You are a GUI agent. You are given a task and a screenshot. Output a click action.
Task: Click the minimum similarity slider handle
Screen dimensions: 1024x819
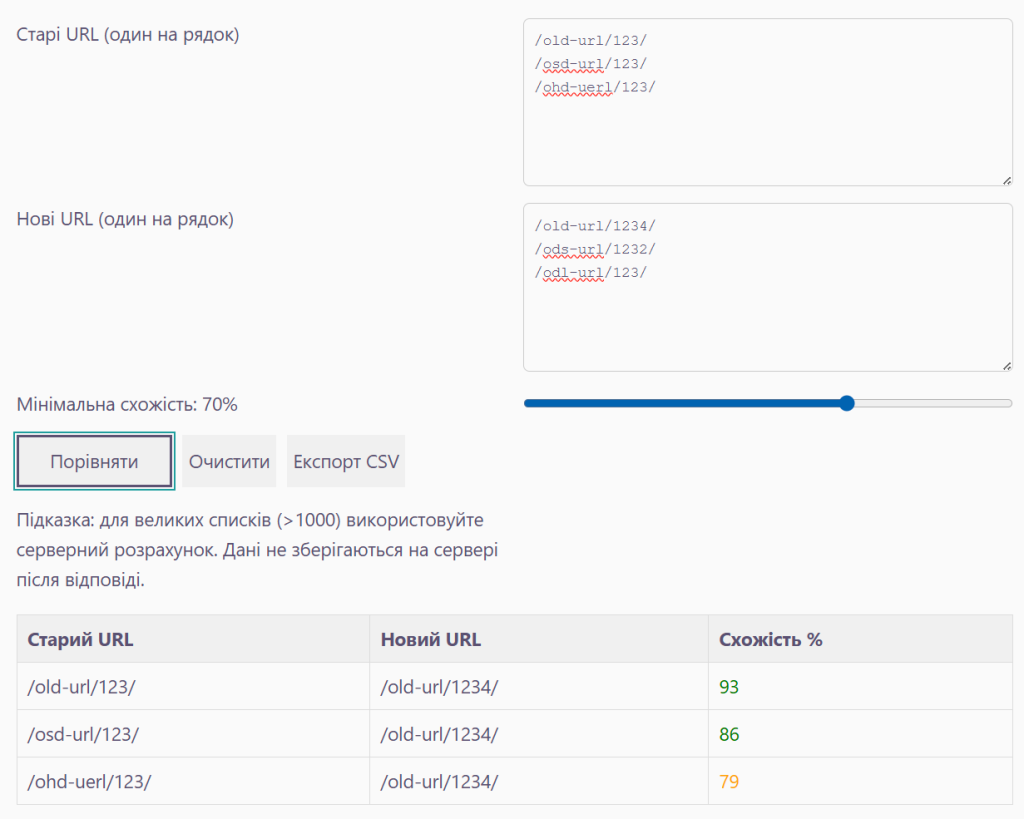847,403
